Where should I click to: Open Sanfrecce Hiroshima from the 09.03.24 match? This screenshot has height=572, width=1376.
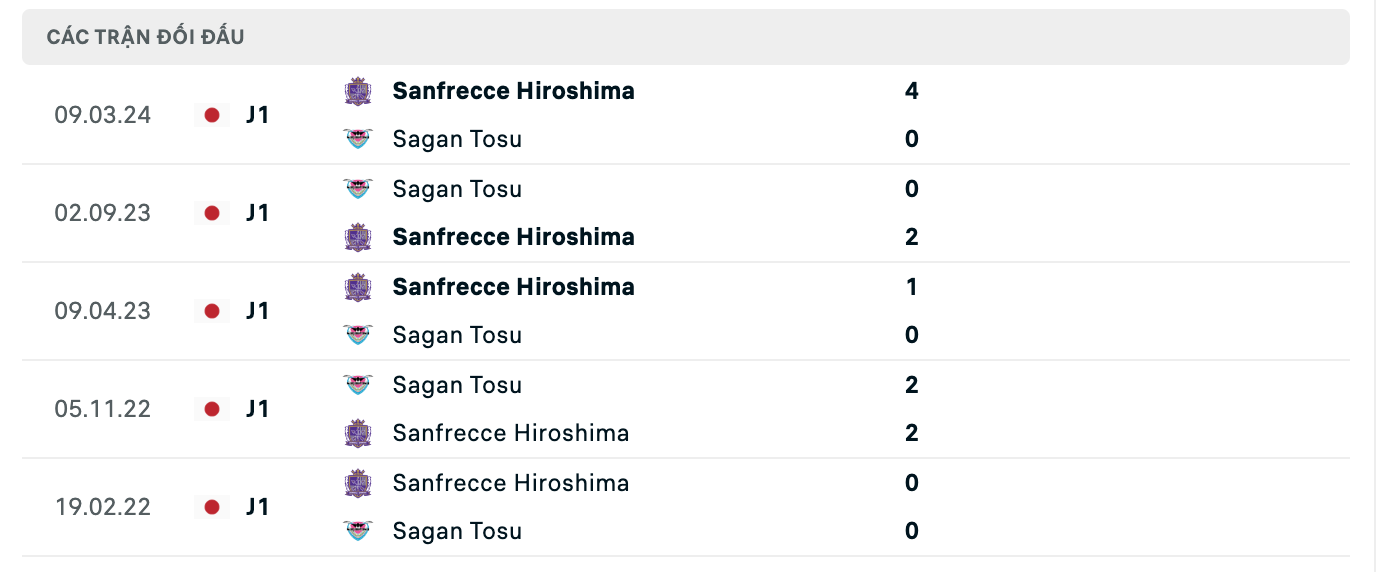click(513, 91)
